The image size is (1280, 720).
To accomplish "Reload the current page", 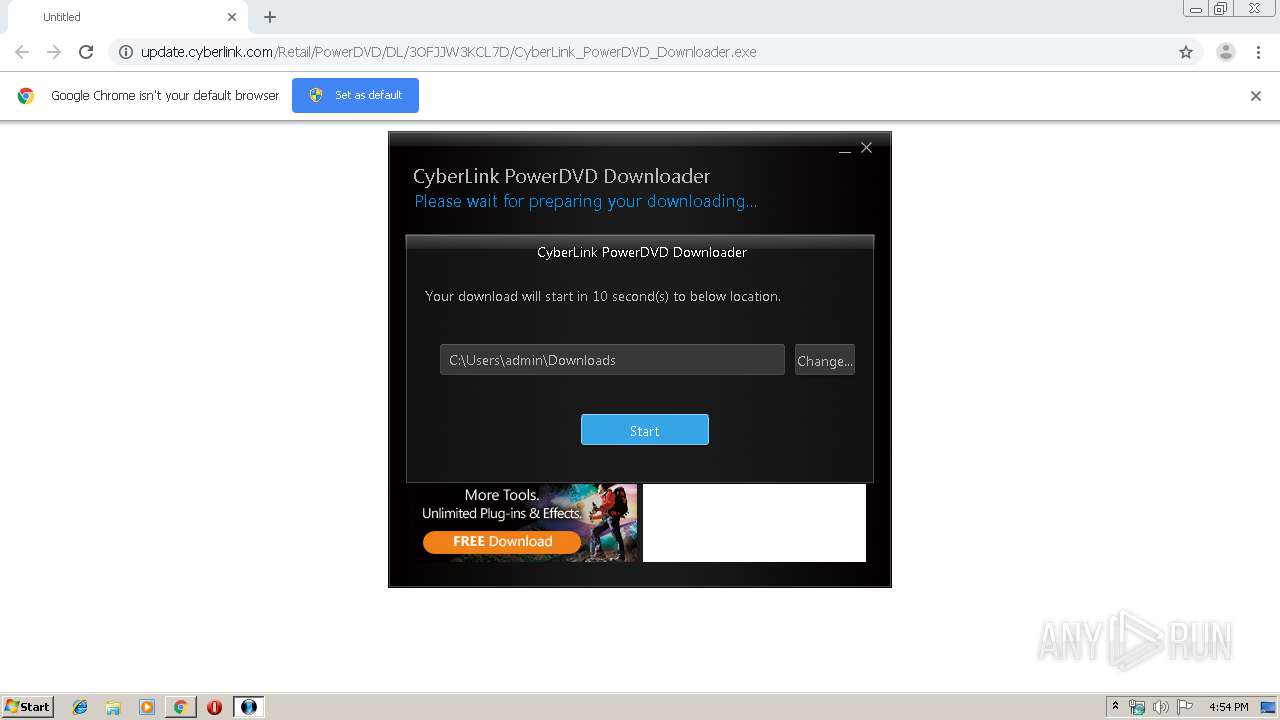I will coord(86,52).
